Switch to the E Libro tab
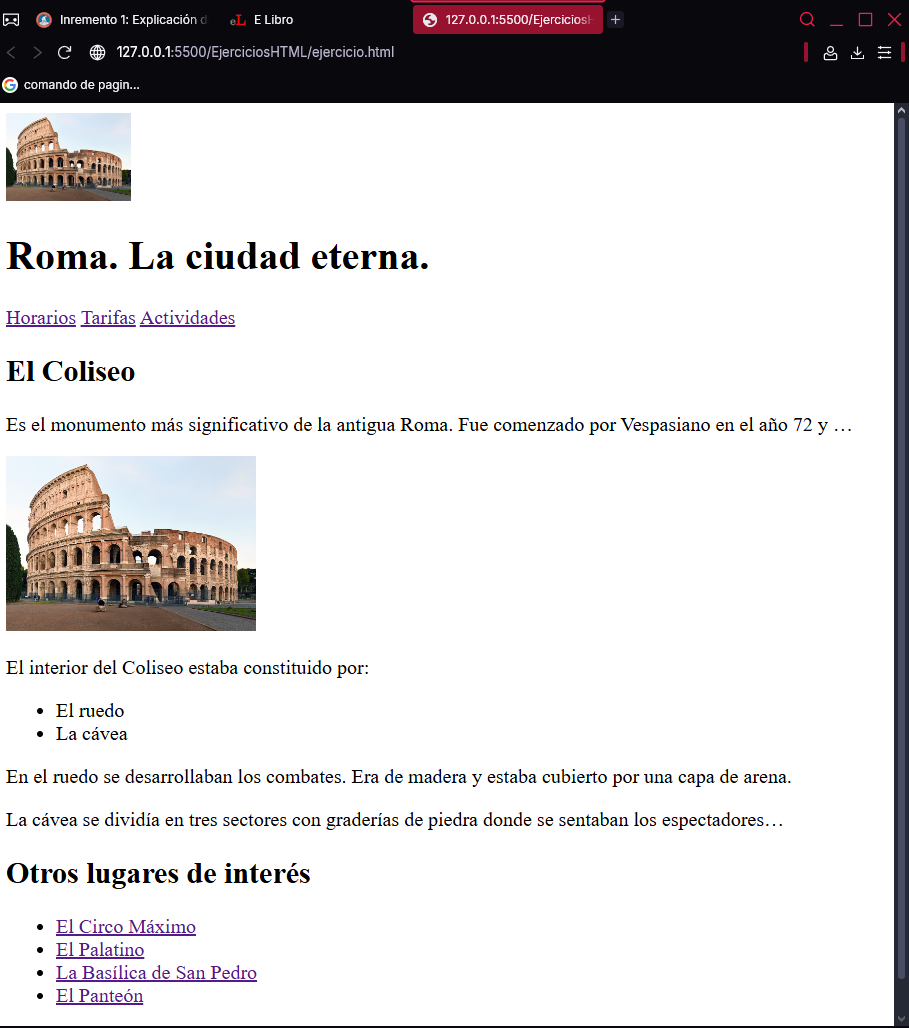 (x=315, y=20)
